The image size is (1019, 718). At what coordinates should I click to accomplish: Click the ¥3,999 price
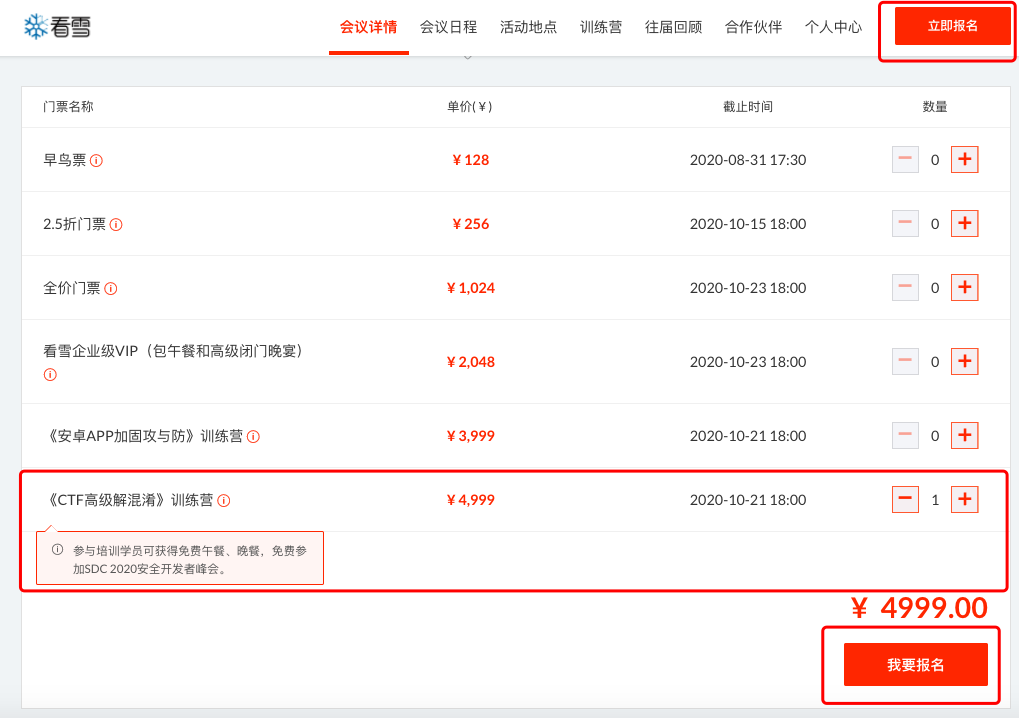(x=471, y=436)
